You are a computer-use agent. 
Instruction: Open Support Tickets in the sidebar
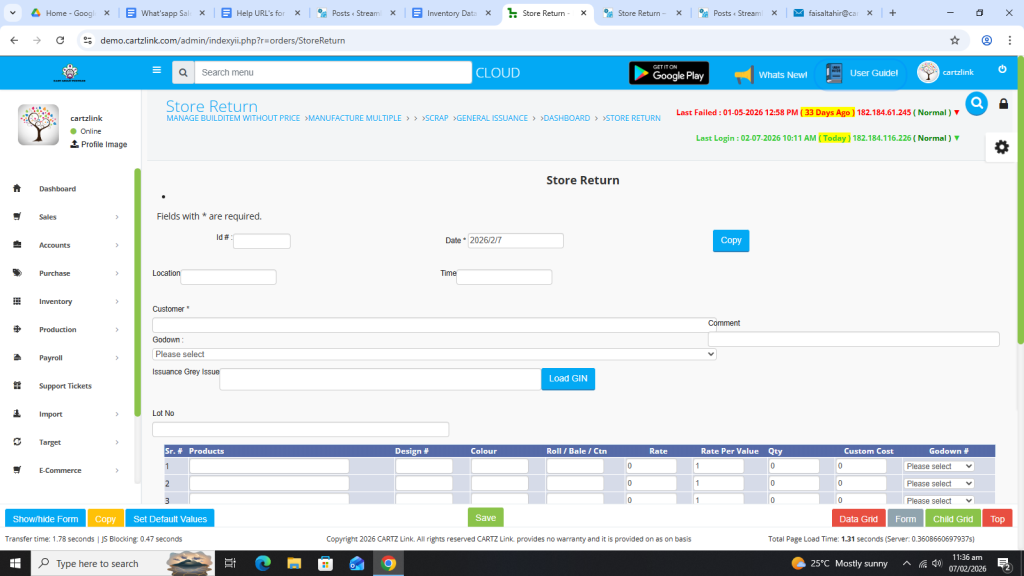65,386
